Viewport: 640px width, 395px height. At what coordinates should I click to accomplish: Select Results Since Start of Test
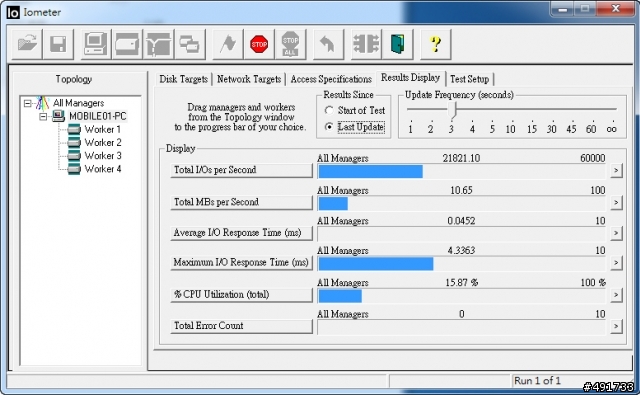coord(329,110)
